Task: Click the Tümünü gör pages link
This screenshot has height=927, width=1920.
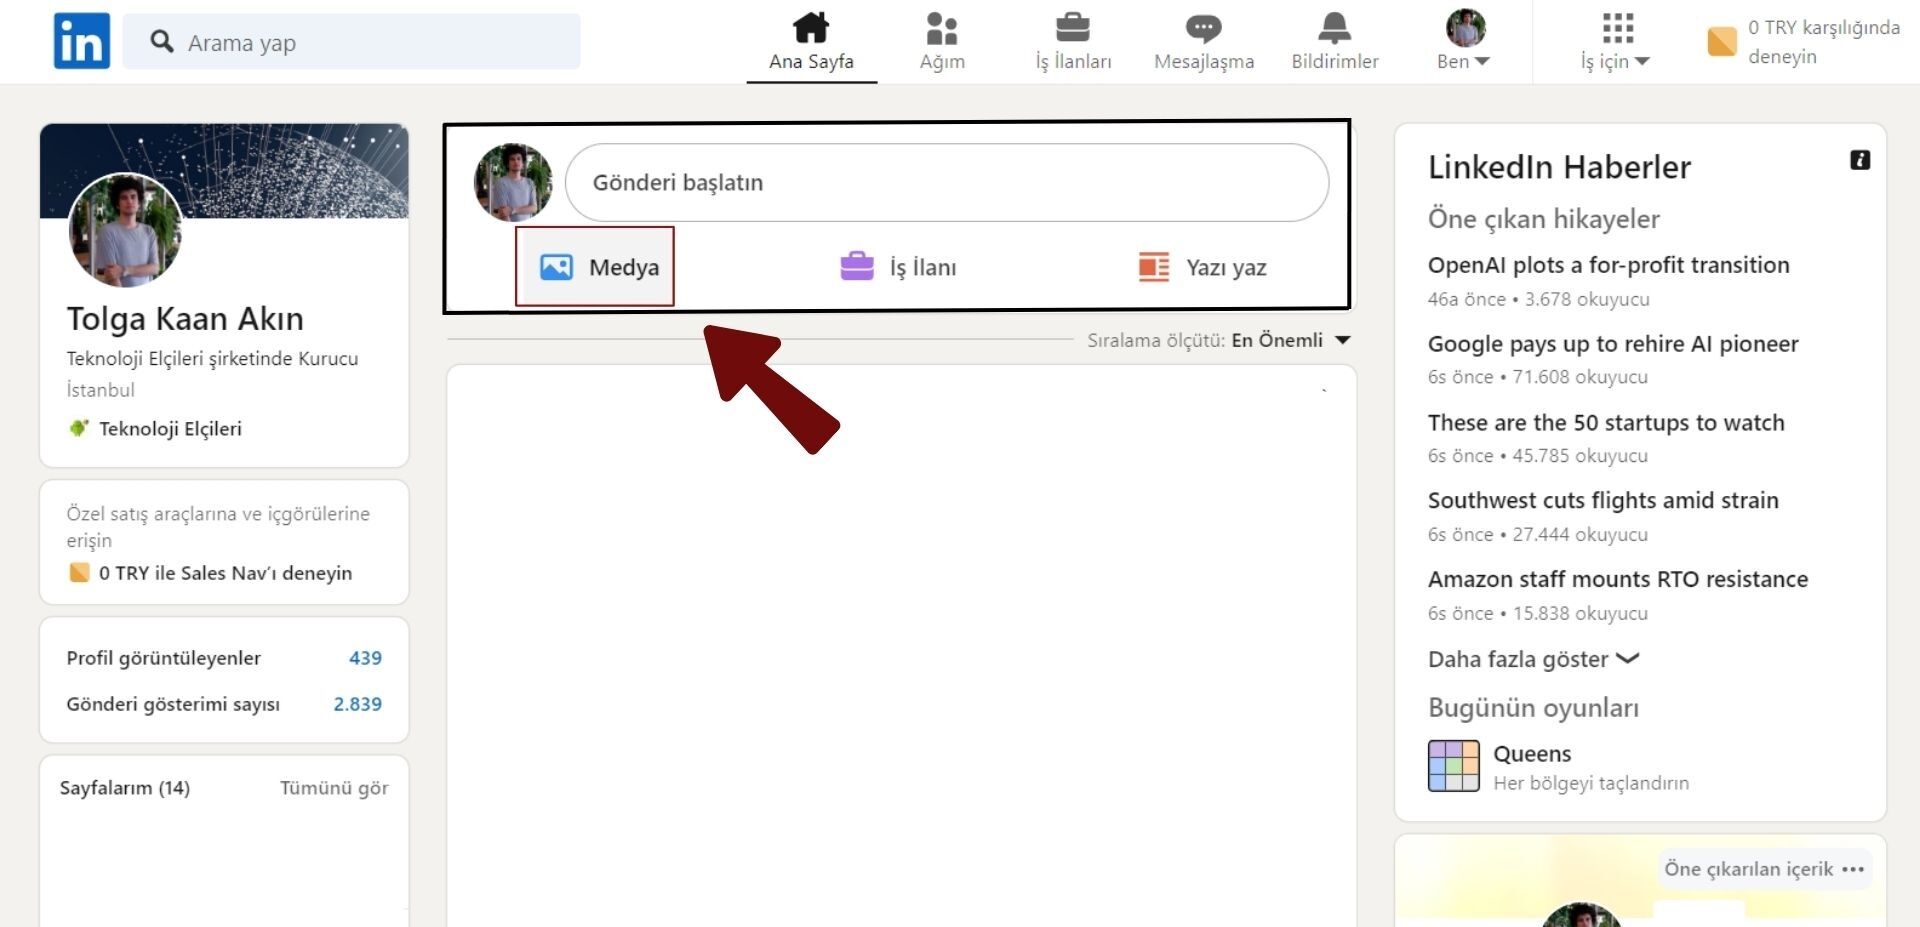Action: click(x=334, y=788)
